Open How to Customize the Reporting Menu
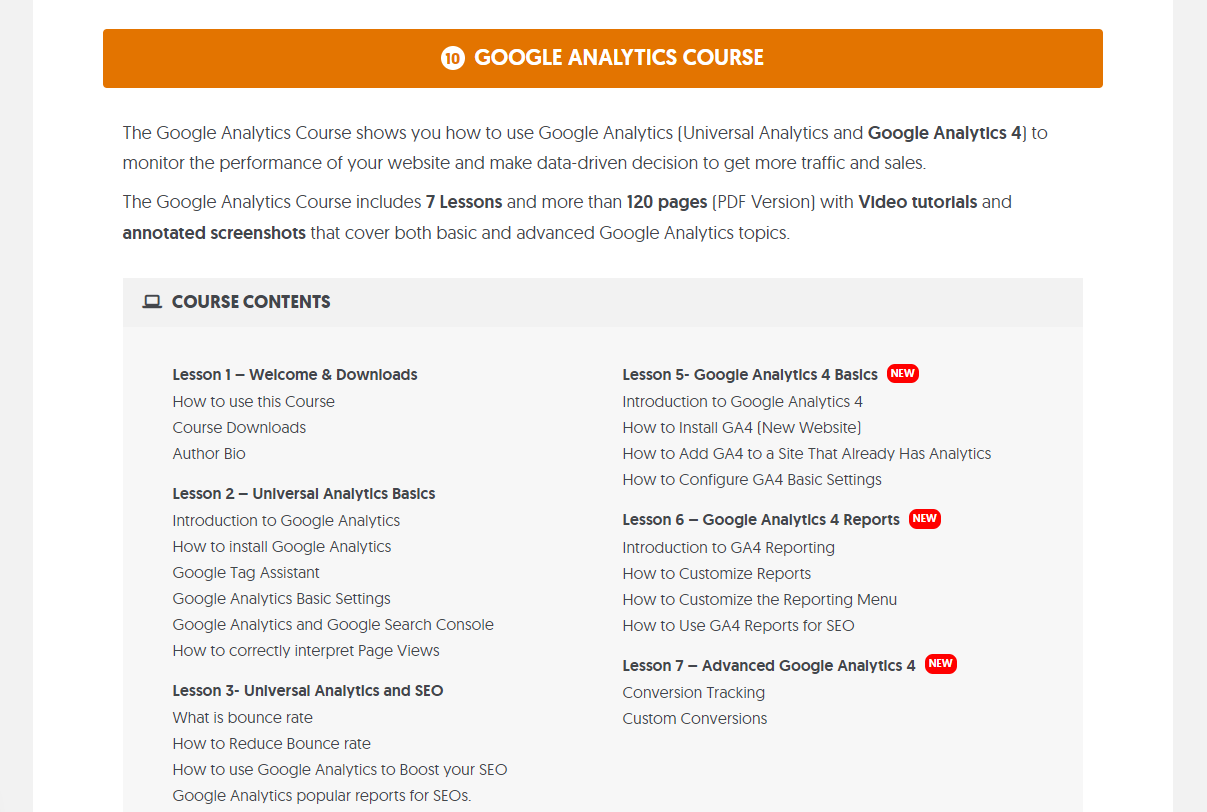Viewport: 1207px width, 812px height. tap(760, 599)
